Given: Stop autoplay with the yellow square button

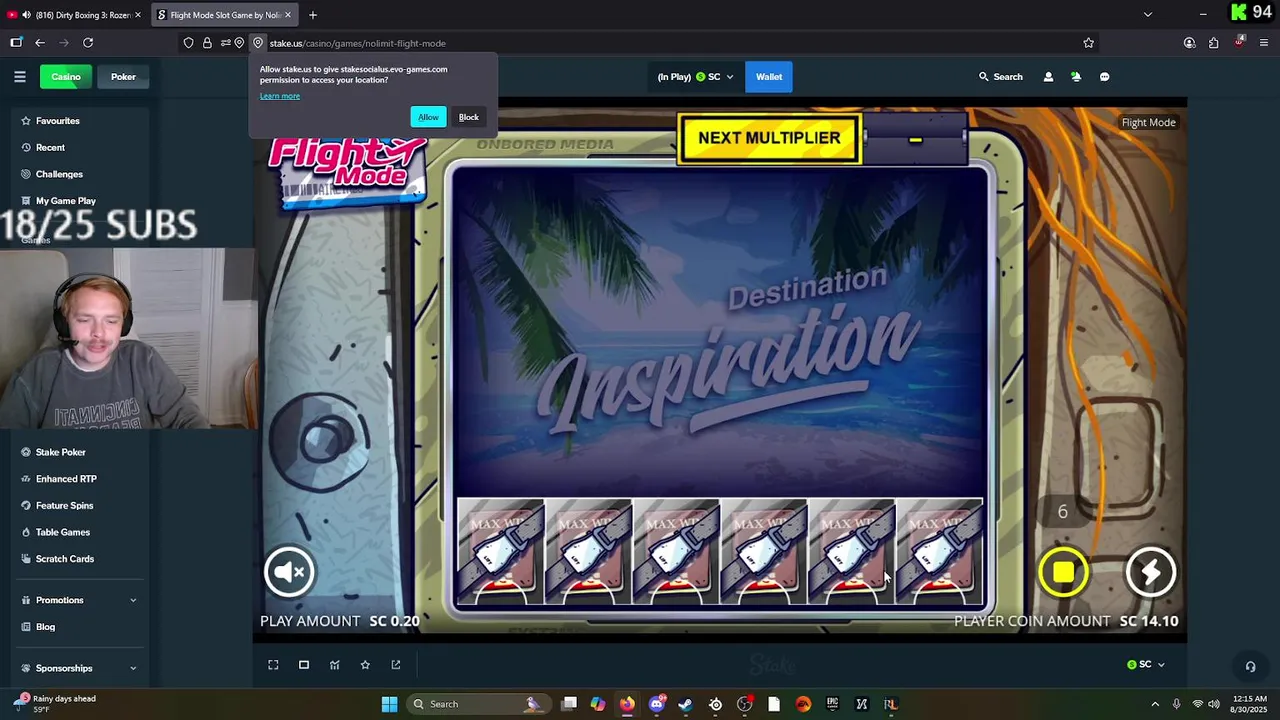Looking at the screenshot, I should 1063,571.
